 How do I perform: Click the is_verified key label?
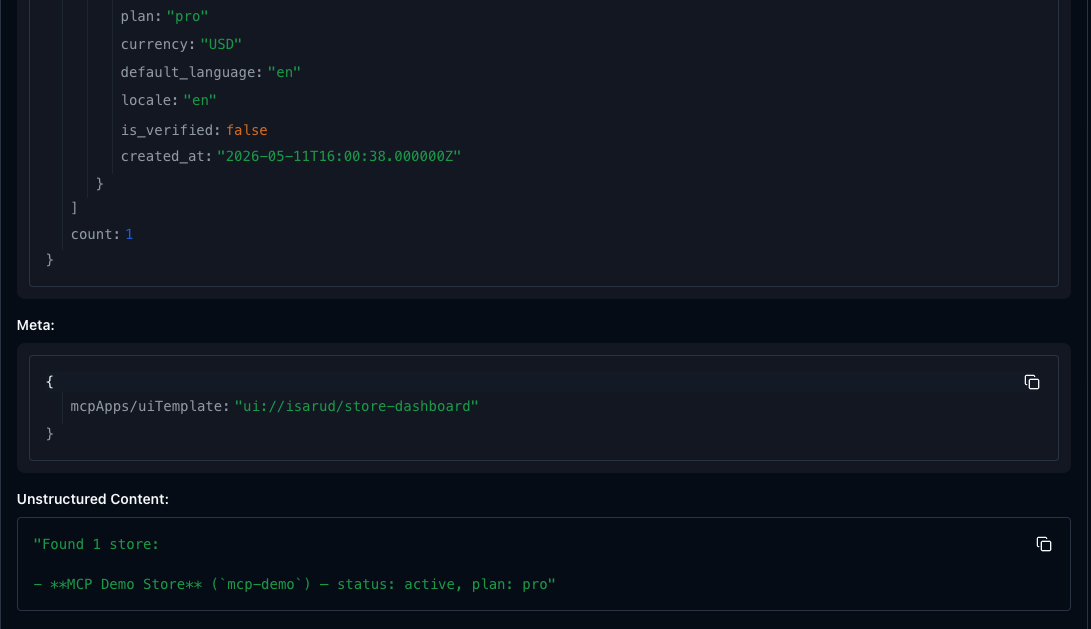click(x=170, y=130)
